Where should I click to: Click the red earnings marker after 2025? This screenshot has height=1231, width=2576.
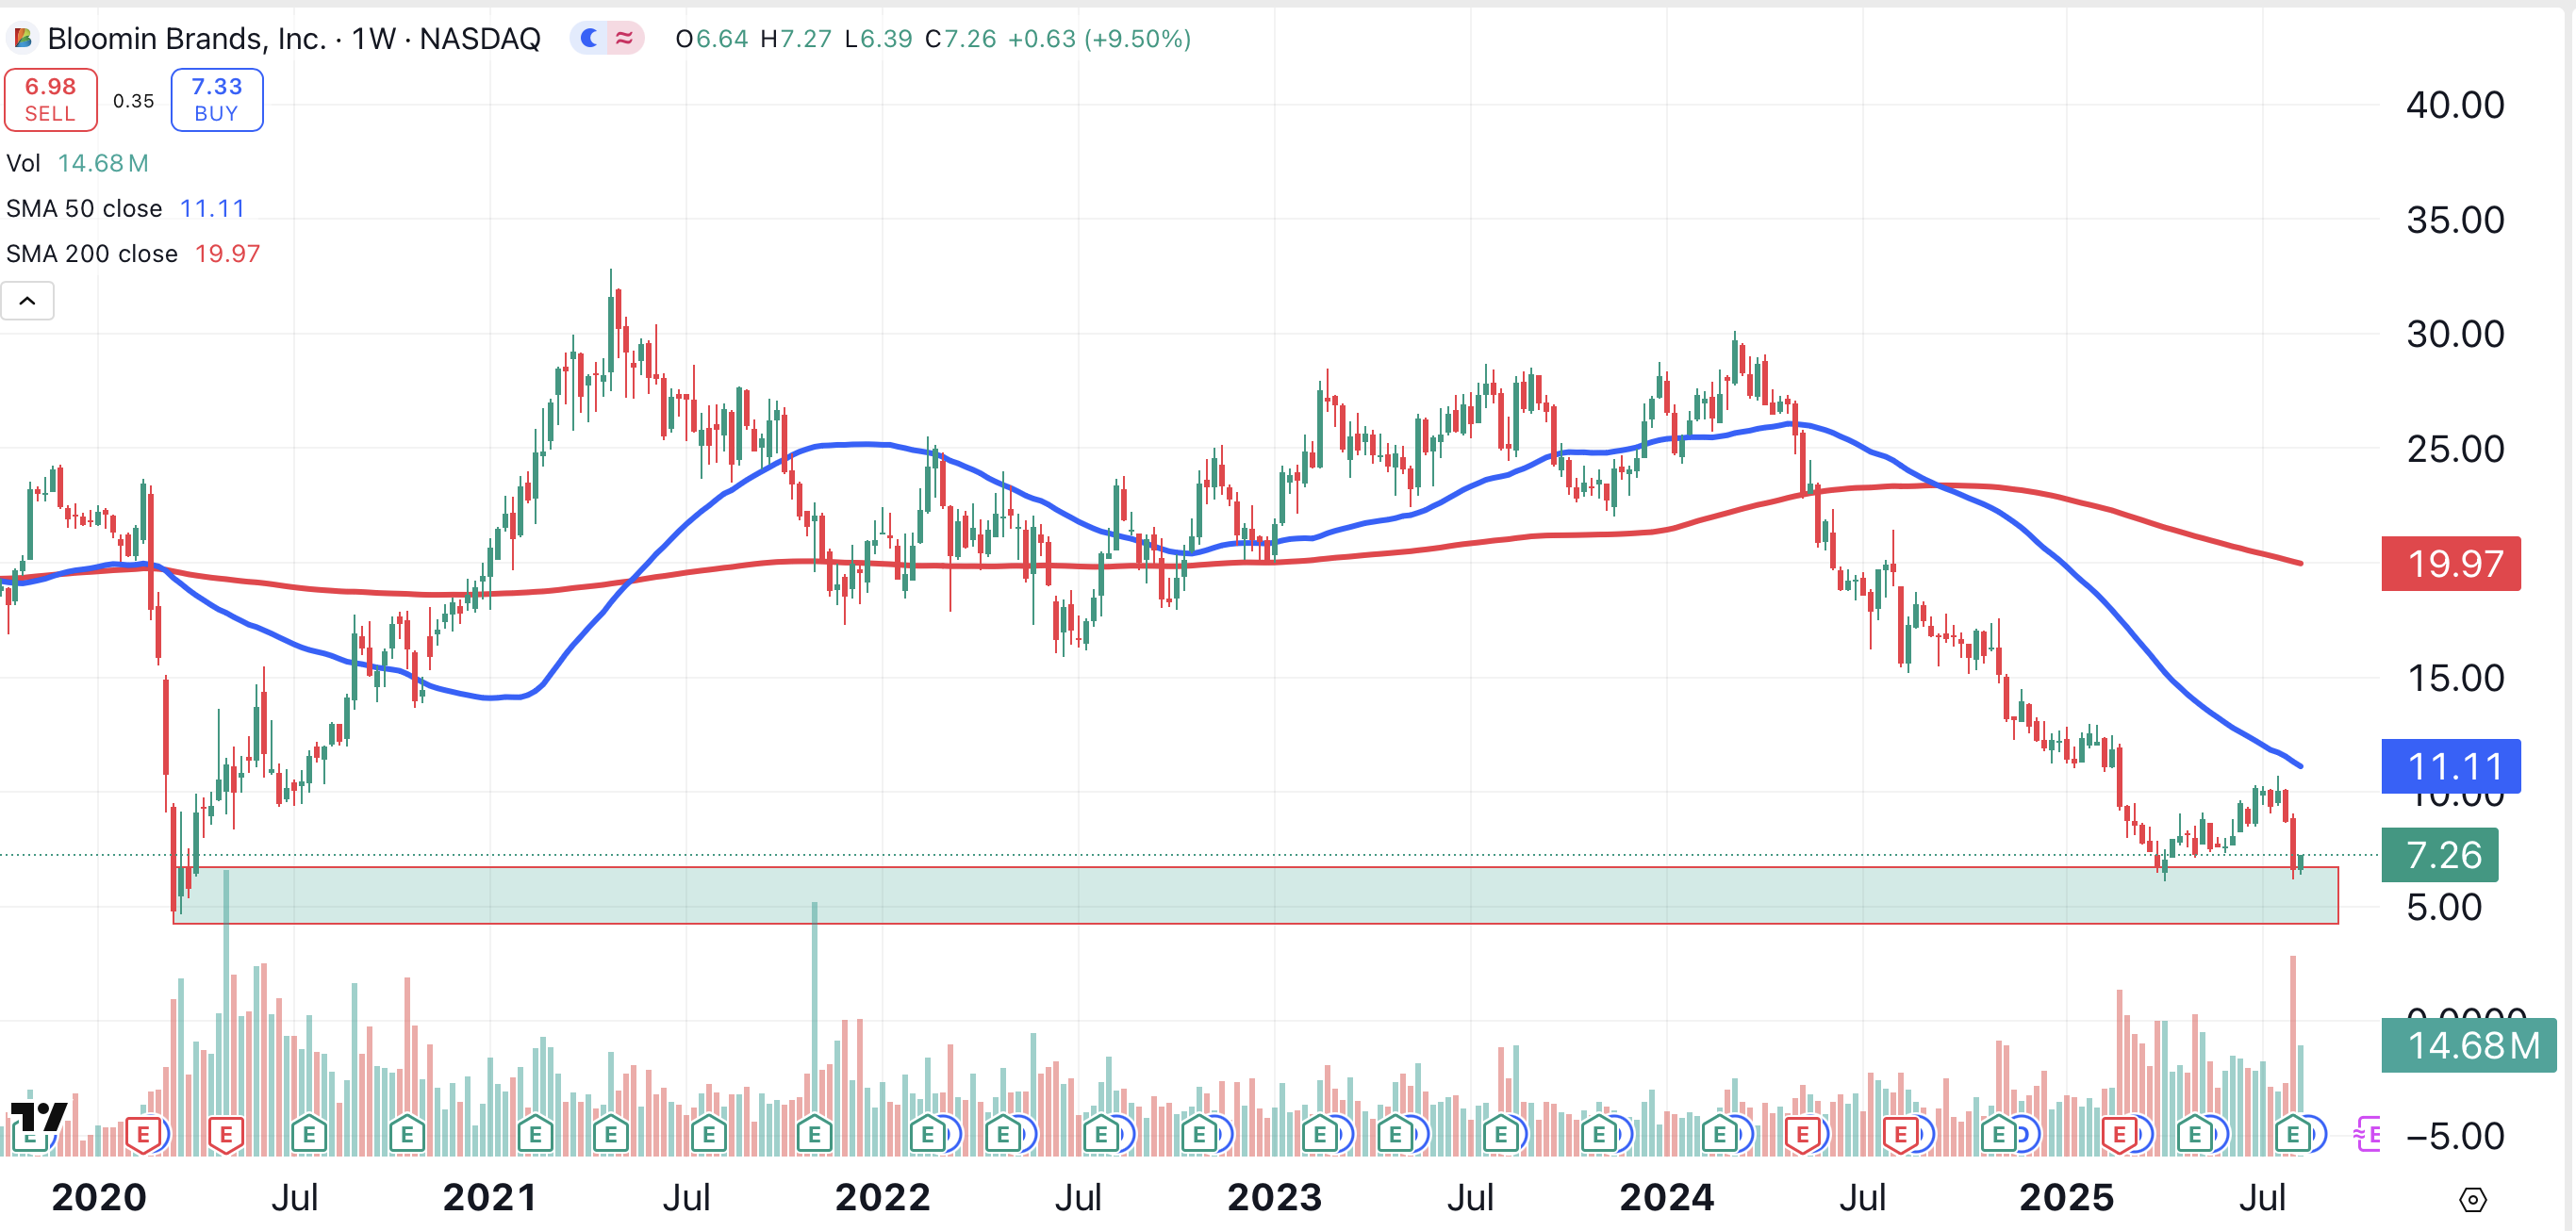tap(2118, 1135)
